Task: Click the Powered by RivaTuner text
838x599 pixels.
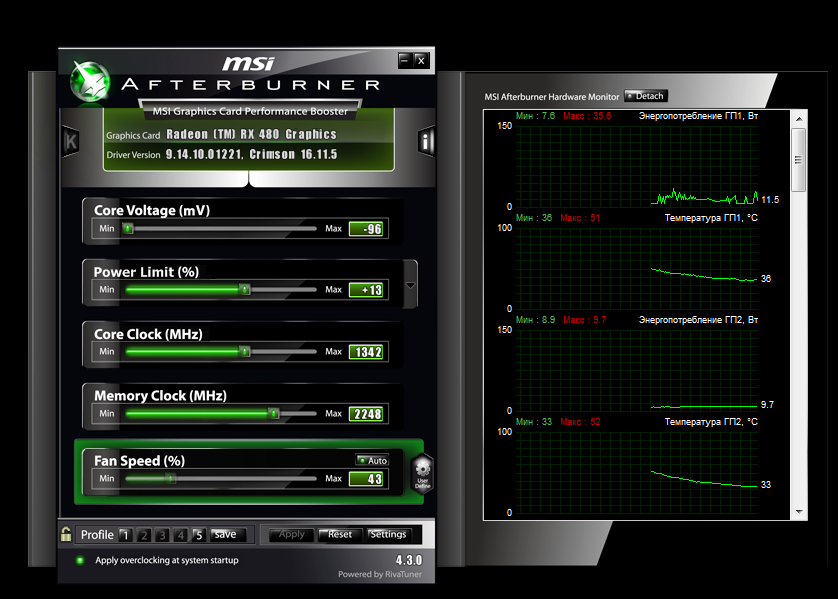Action: 379,574
